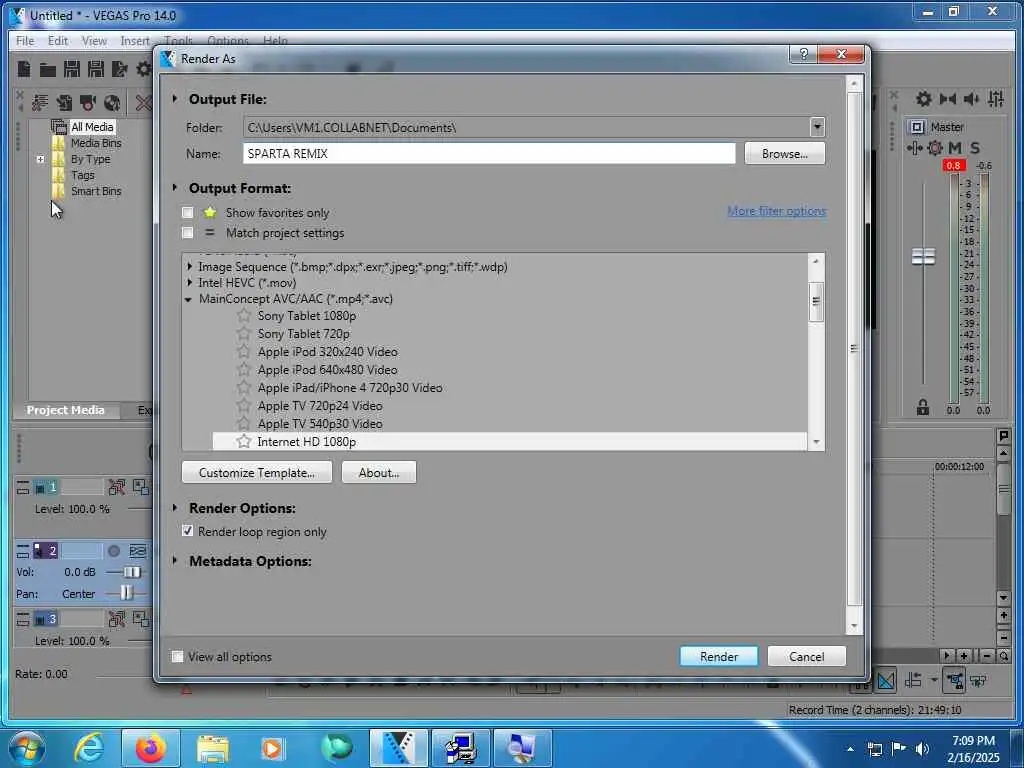
Task: Open the Insert menu
Action: pos(135,40)
